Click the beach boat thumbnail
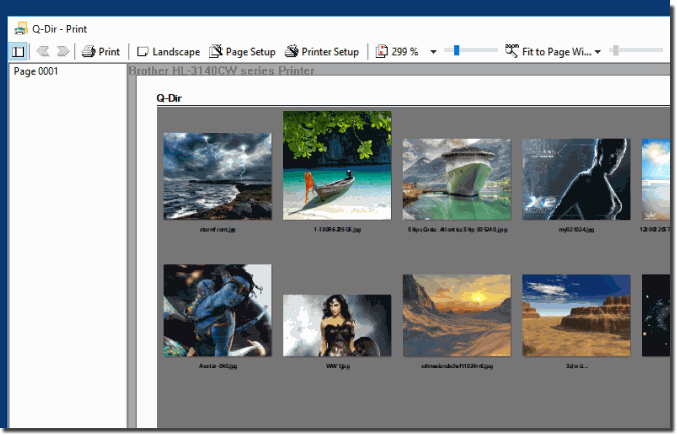The height and width of the screenshot is (435, 677). click(337, 165)
